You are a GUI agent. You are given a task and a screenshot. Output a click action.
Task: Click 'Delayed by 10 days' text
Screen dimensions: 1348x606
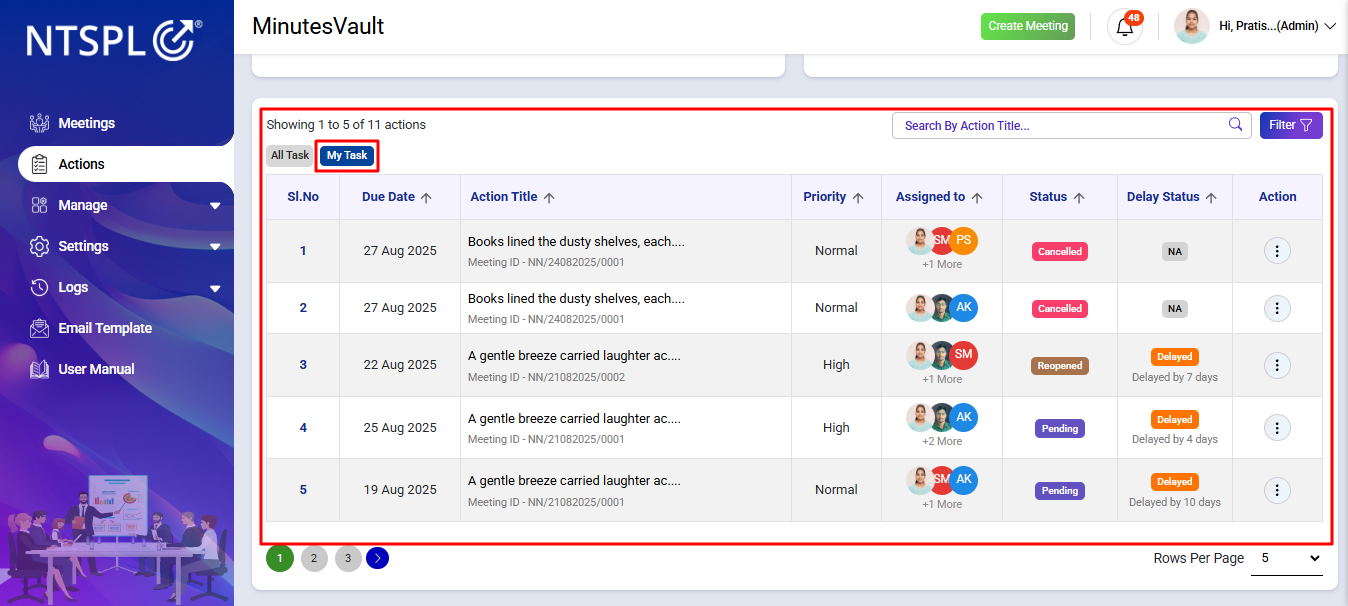(1175, 502)
